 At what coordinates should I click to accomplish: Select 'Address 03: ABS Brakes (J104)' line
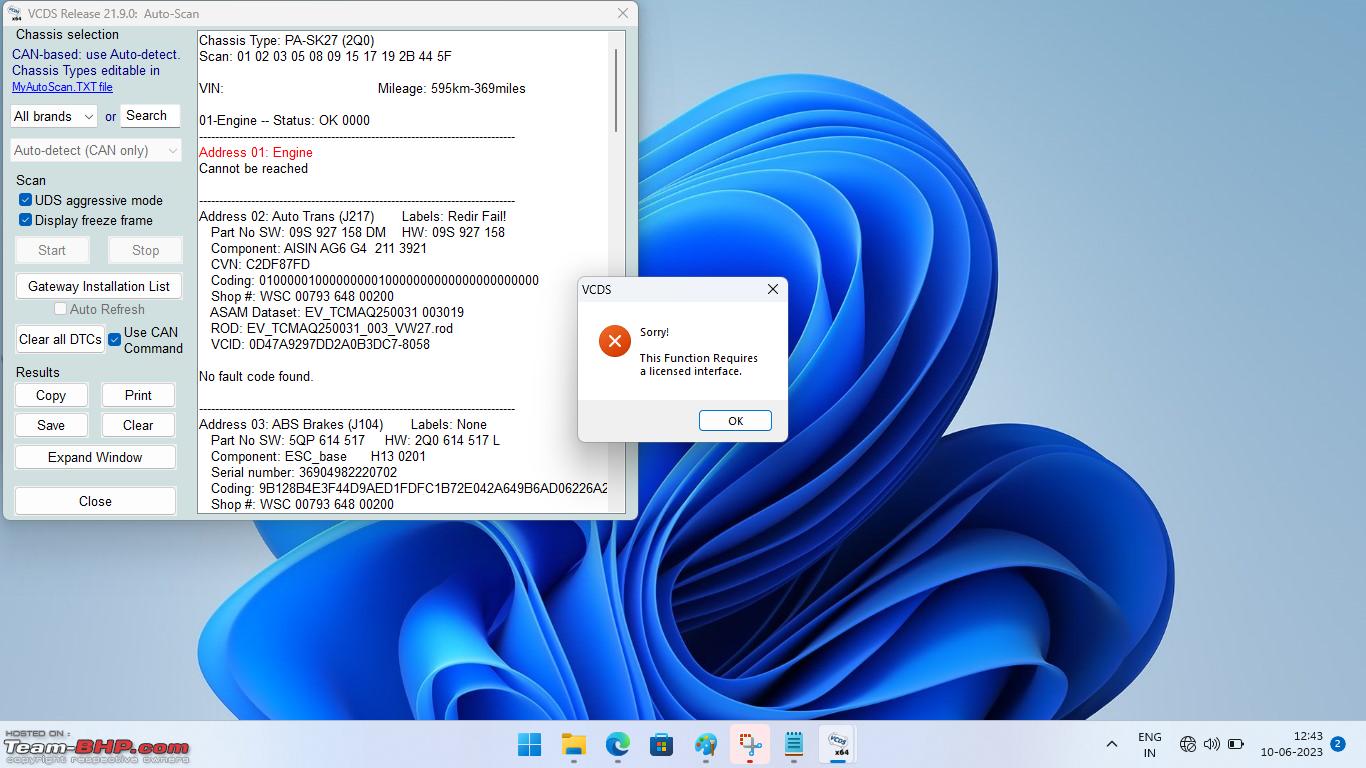pos(291,424)
